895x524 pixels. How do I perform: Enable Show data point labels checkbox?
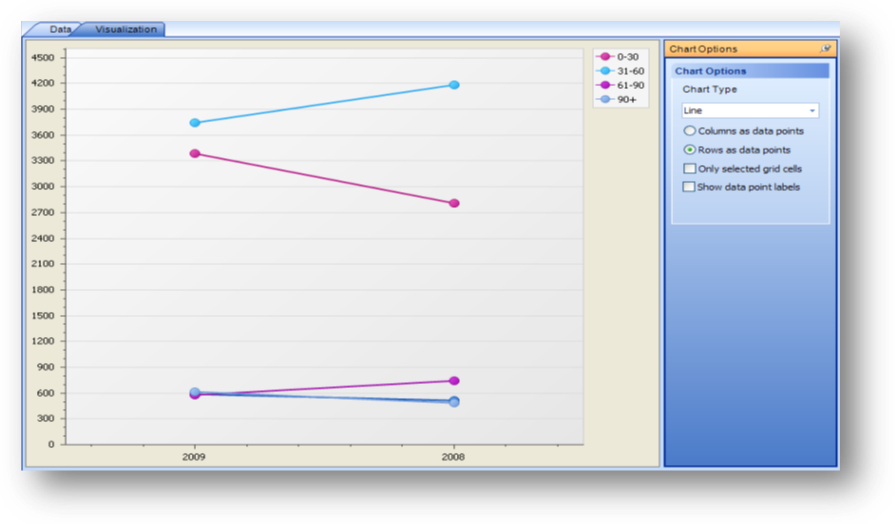click(x=689, y=187)
